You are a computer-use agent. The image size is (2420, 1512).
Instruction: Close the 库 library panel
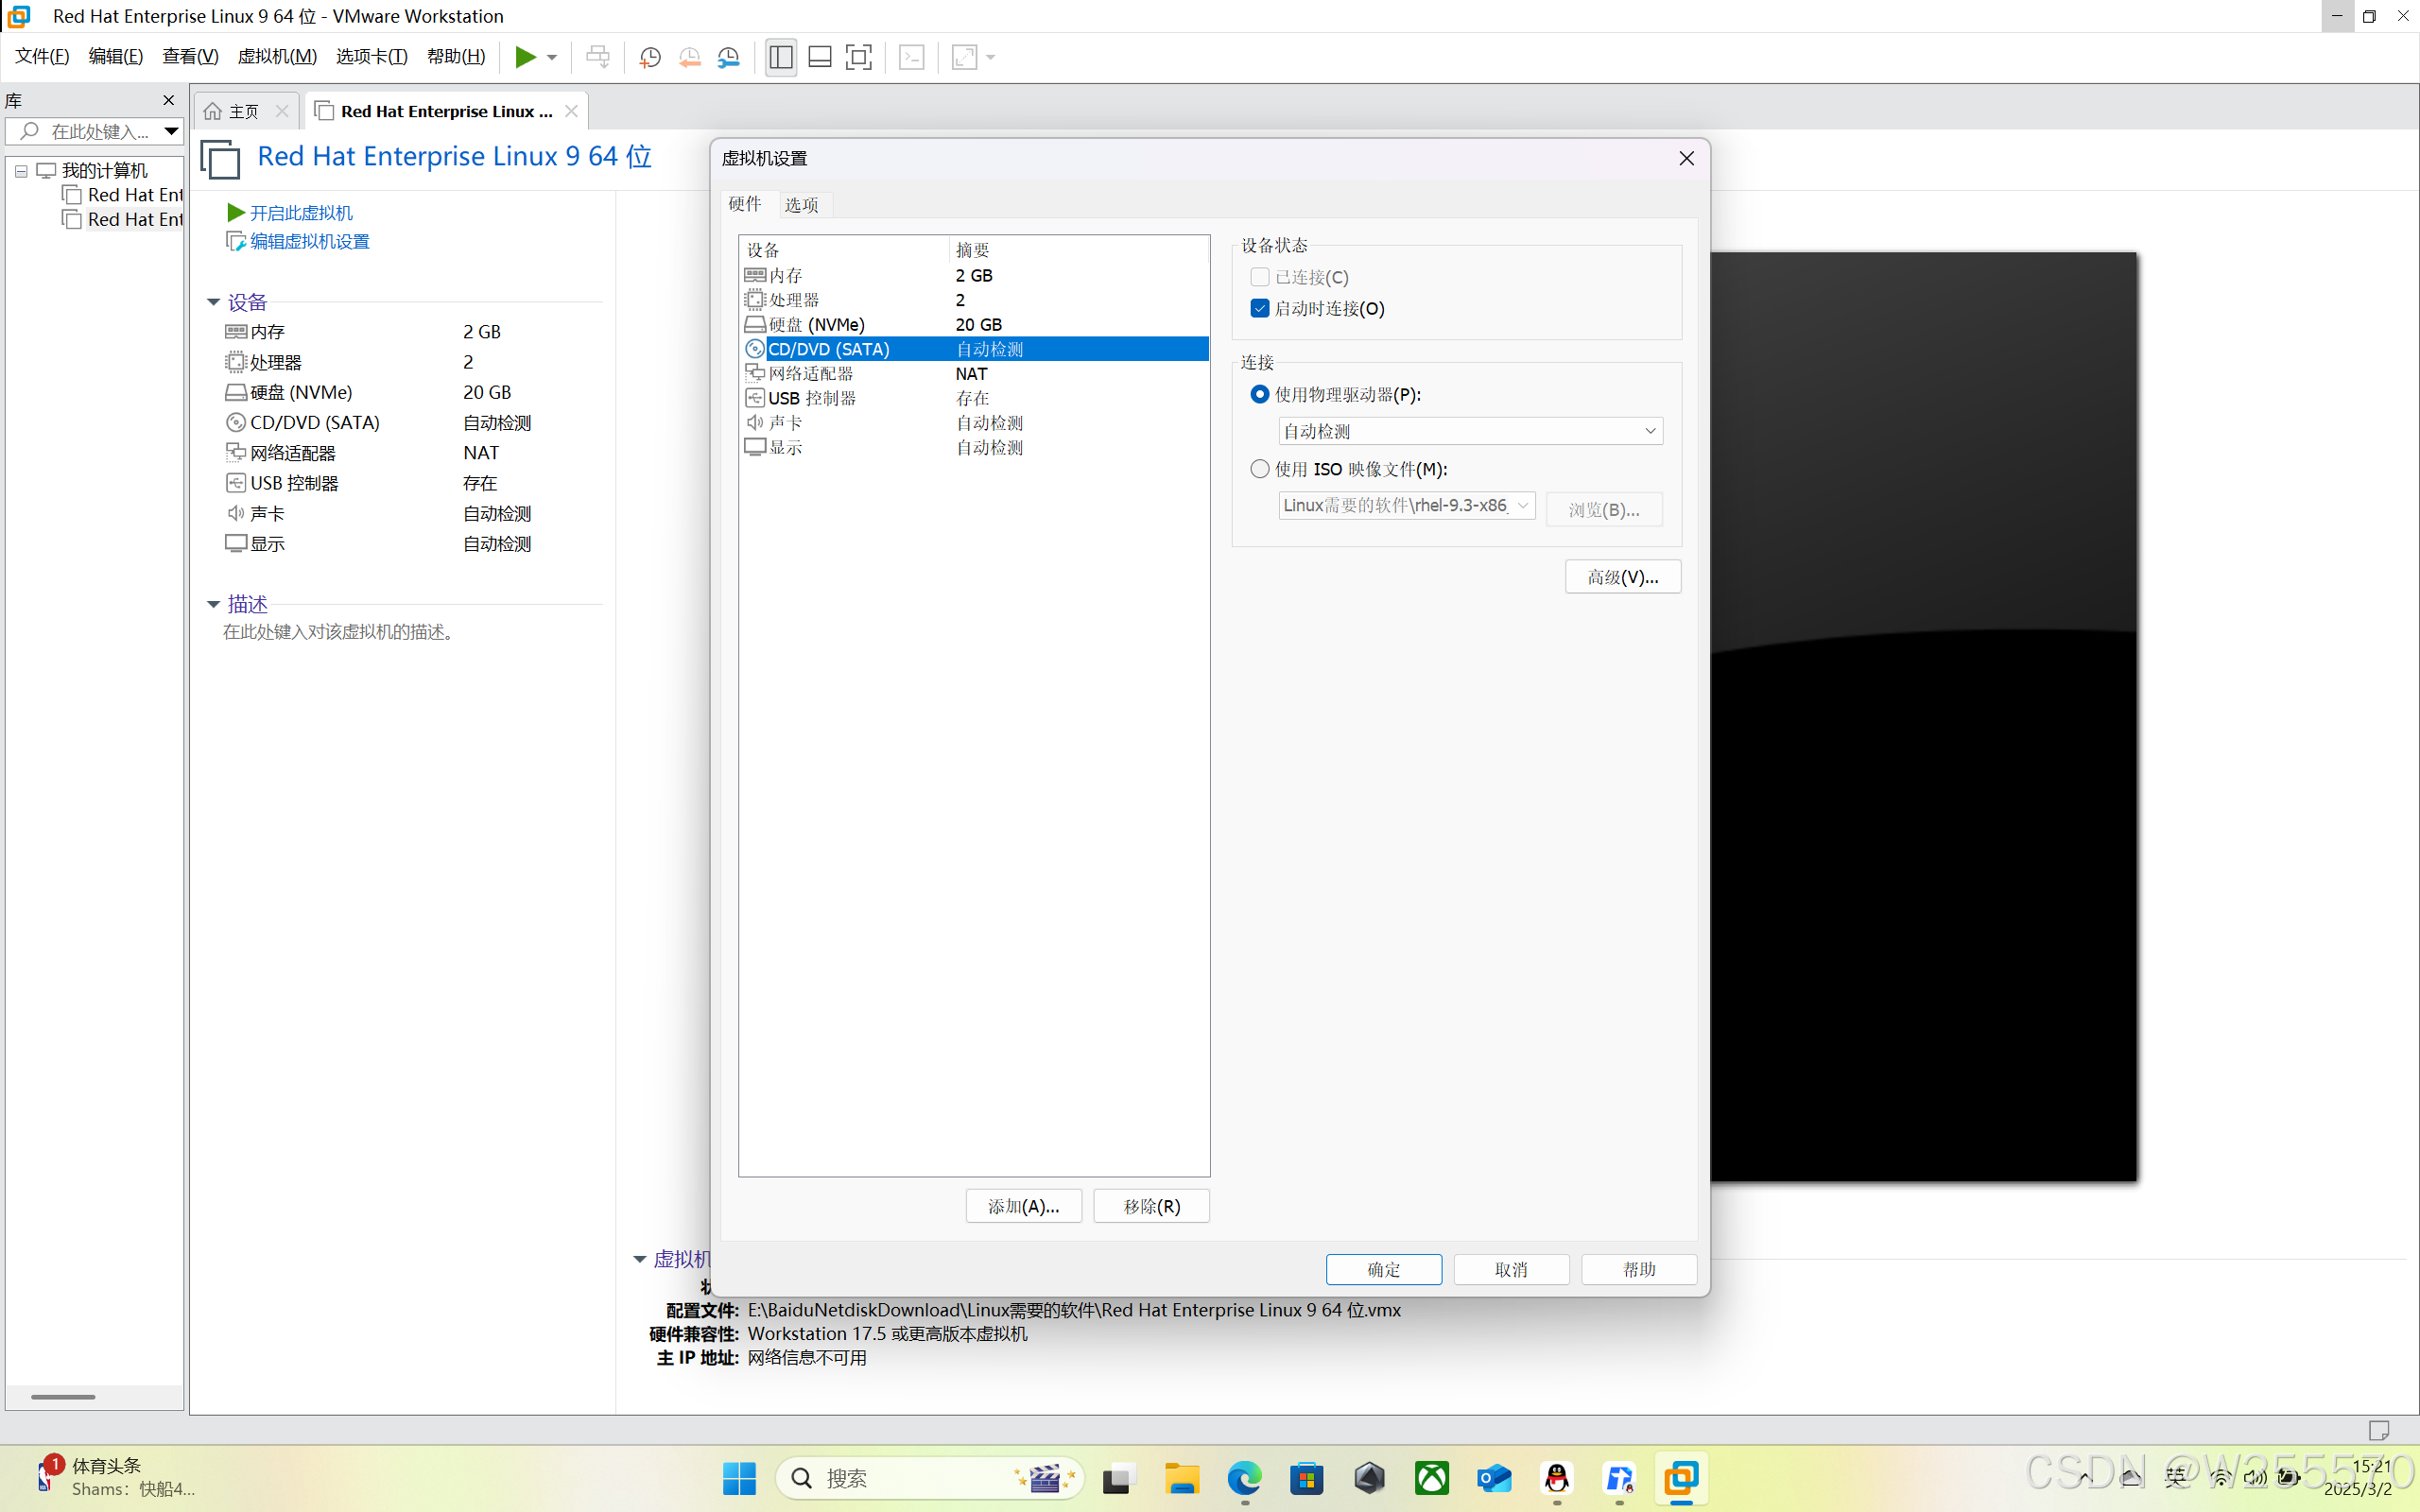point(168,100)
